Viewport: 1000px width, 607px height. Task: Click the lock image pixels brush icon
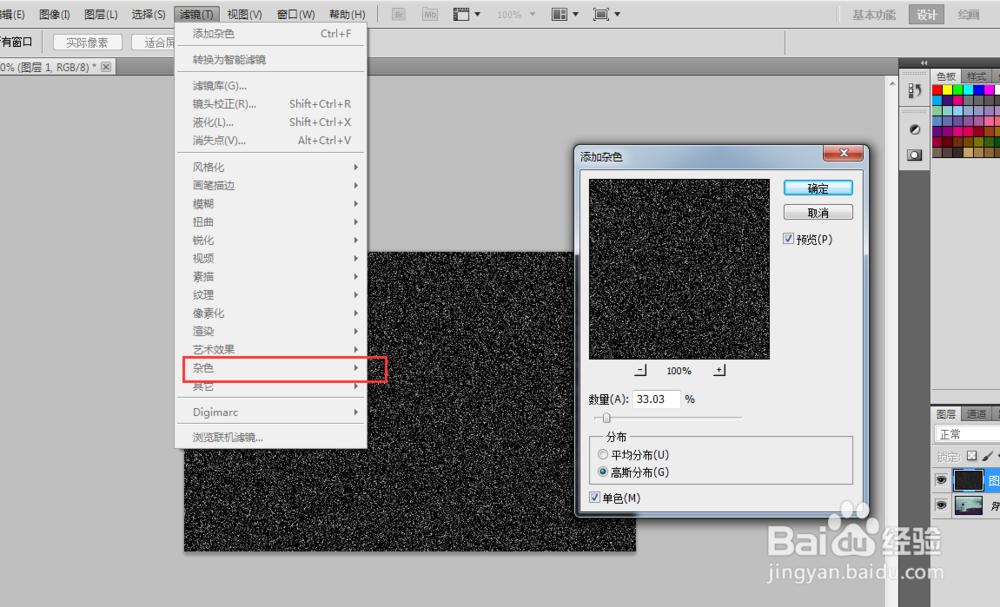[987, 456]
